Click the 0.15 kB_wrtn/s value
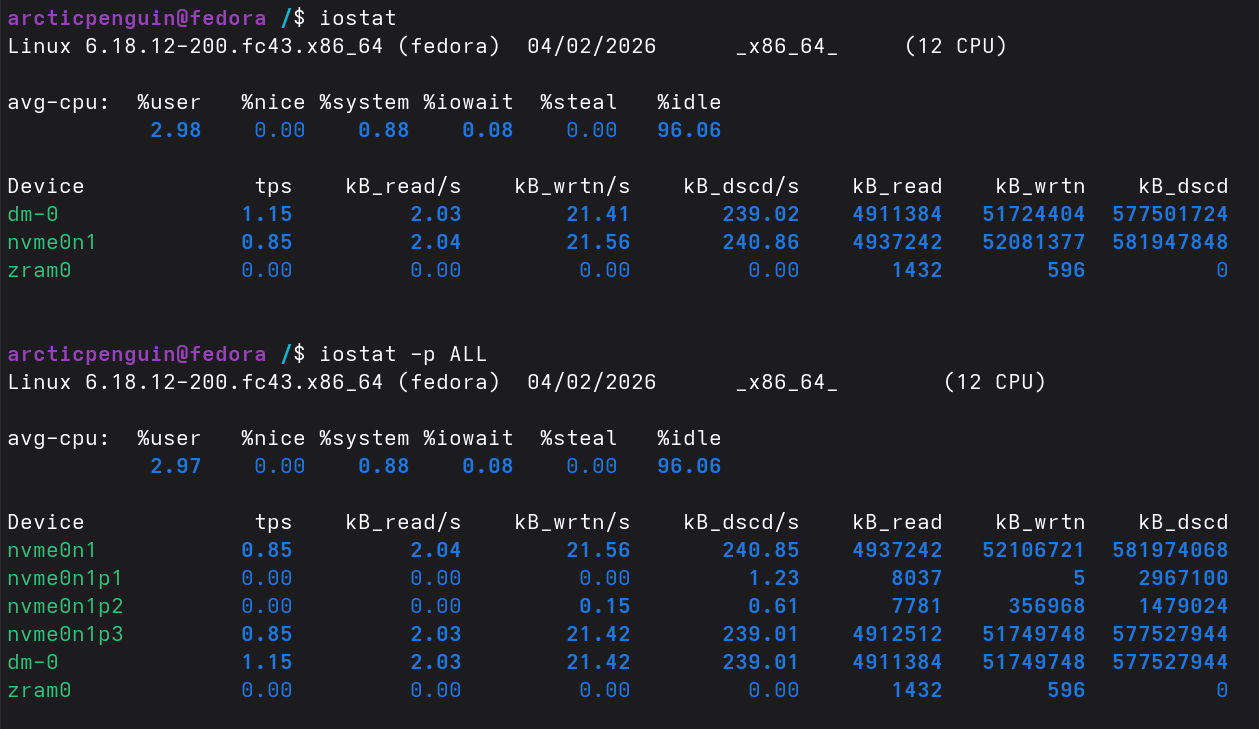1259x729 pixels. pyautogui.click(x=605, y=606)
